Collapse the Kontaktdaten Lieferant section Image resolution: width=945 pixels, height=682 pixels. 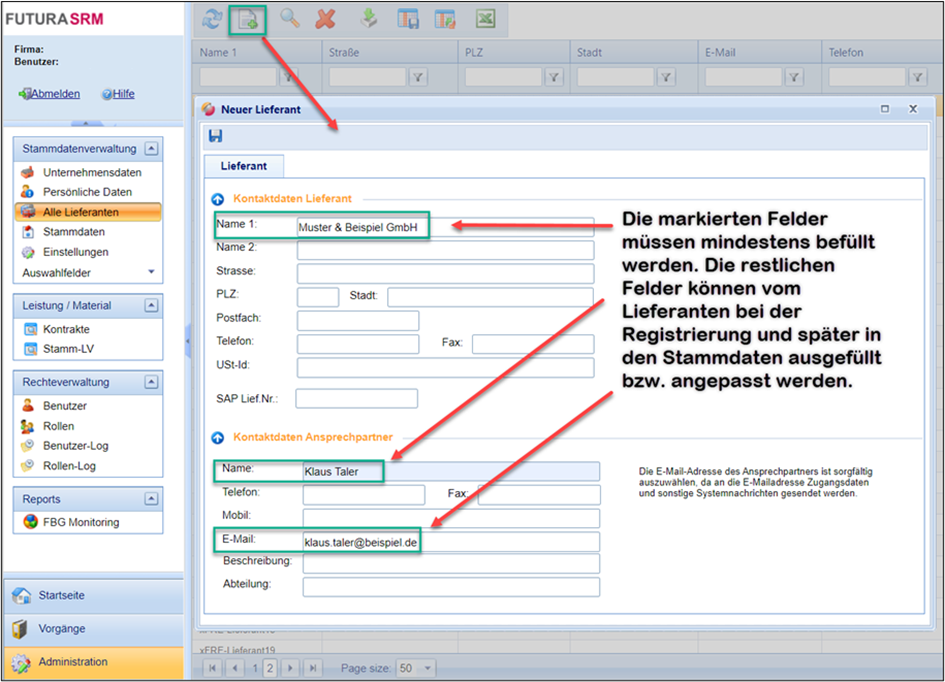tap(218, 199)
